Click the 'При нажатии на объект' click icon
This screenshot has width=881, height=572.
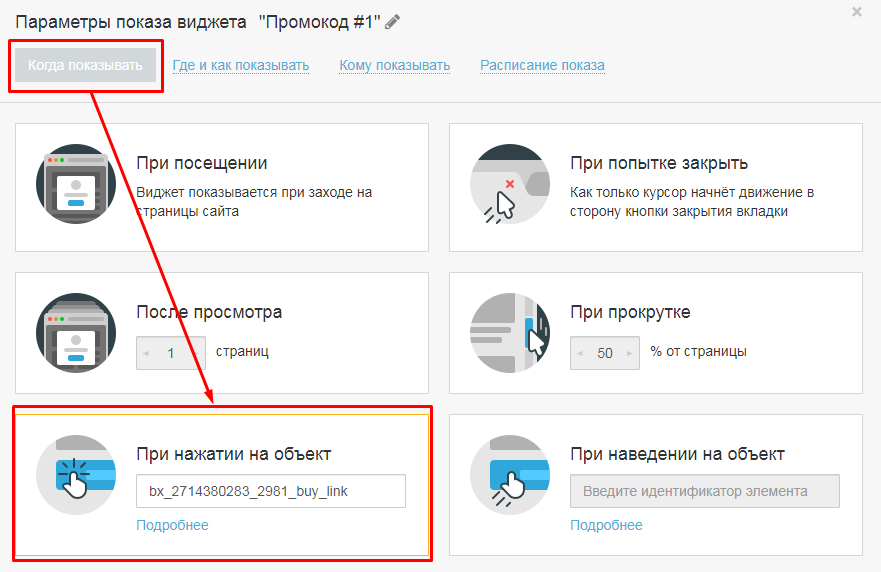coord(76,475)
